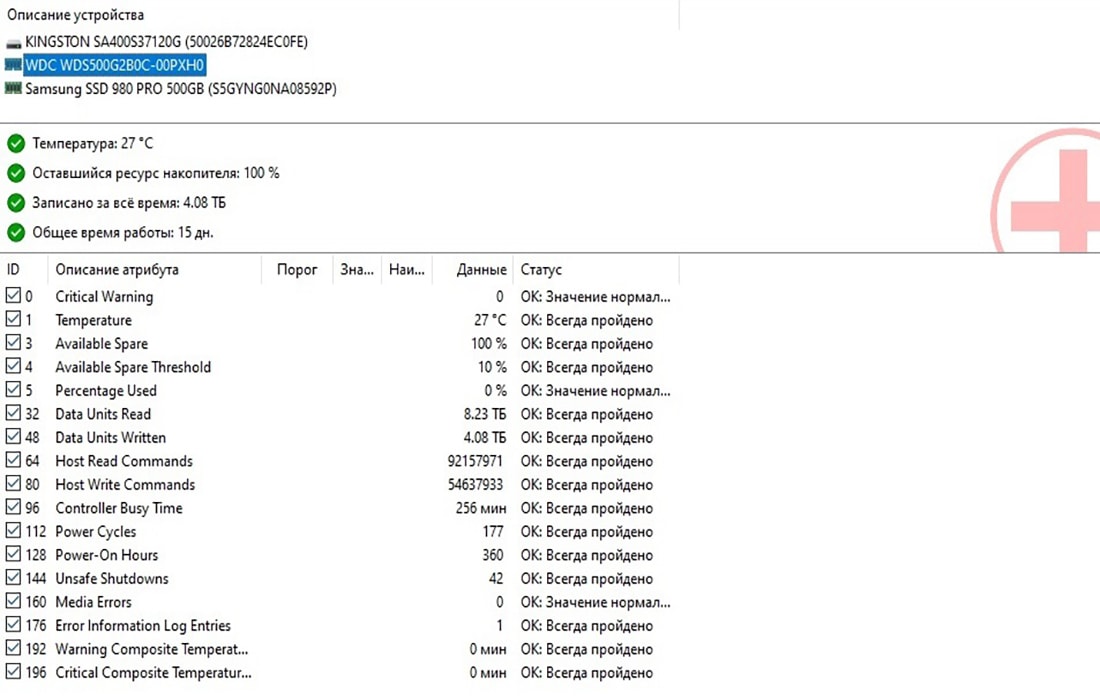The height and width of the screenshot is (700, 1100).
Task: Click the Данные column header
Action: click(x=481, y=270)
